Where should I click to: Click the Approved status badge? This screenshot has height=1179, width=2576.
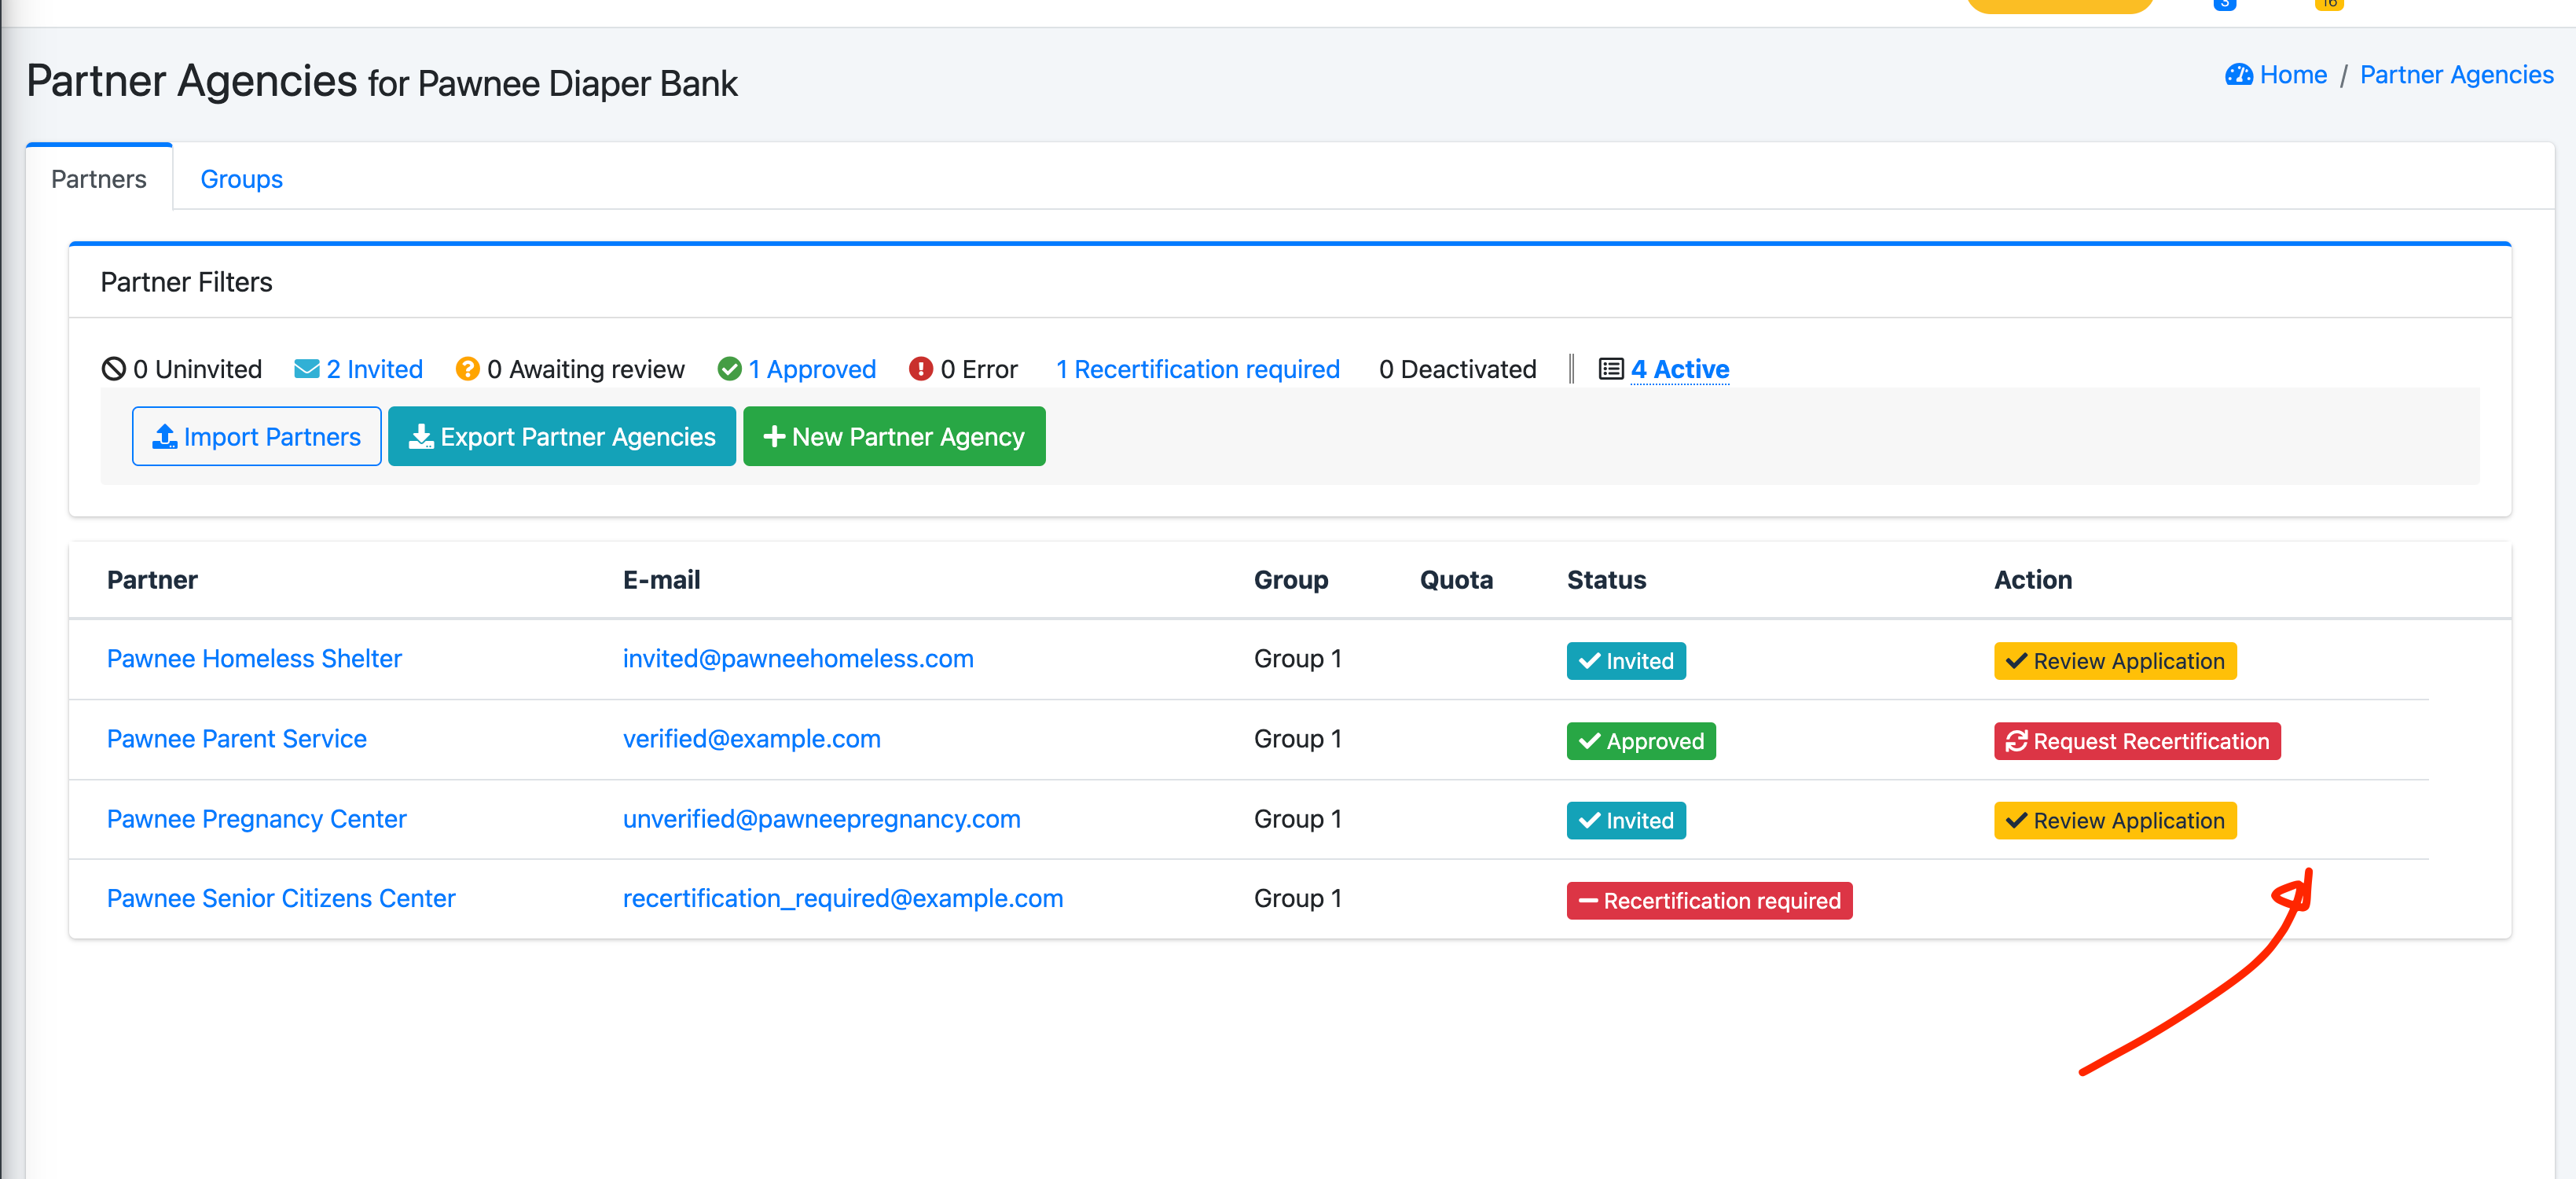[1640, 741]
